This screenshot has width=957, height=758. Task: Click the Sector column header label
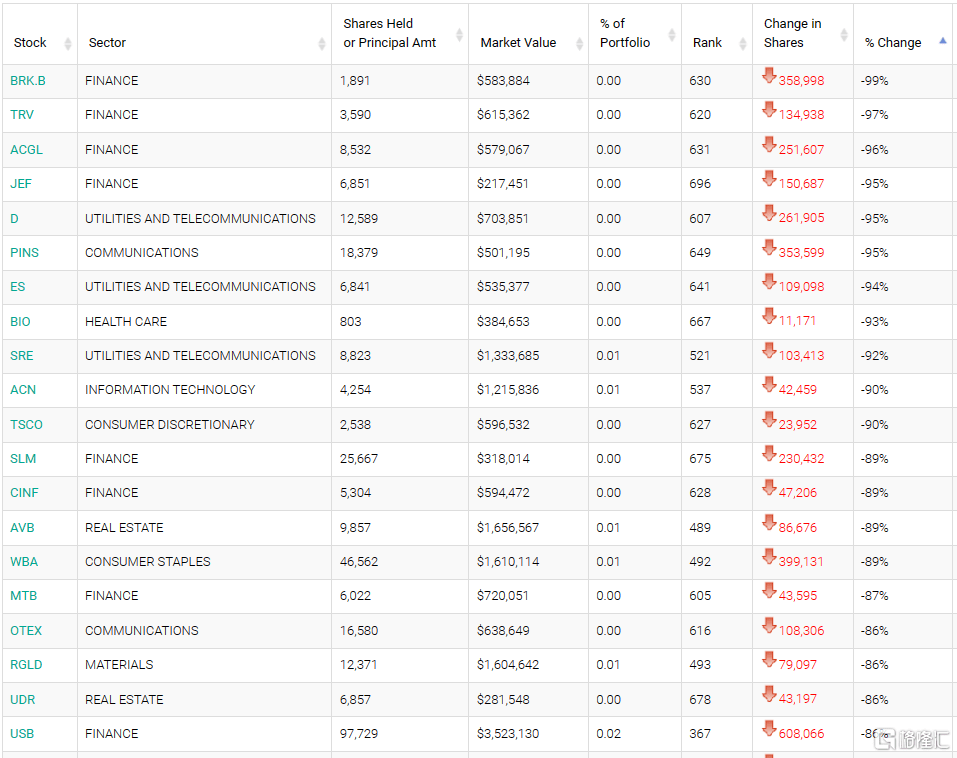[107, 43]
